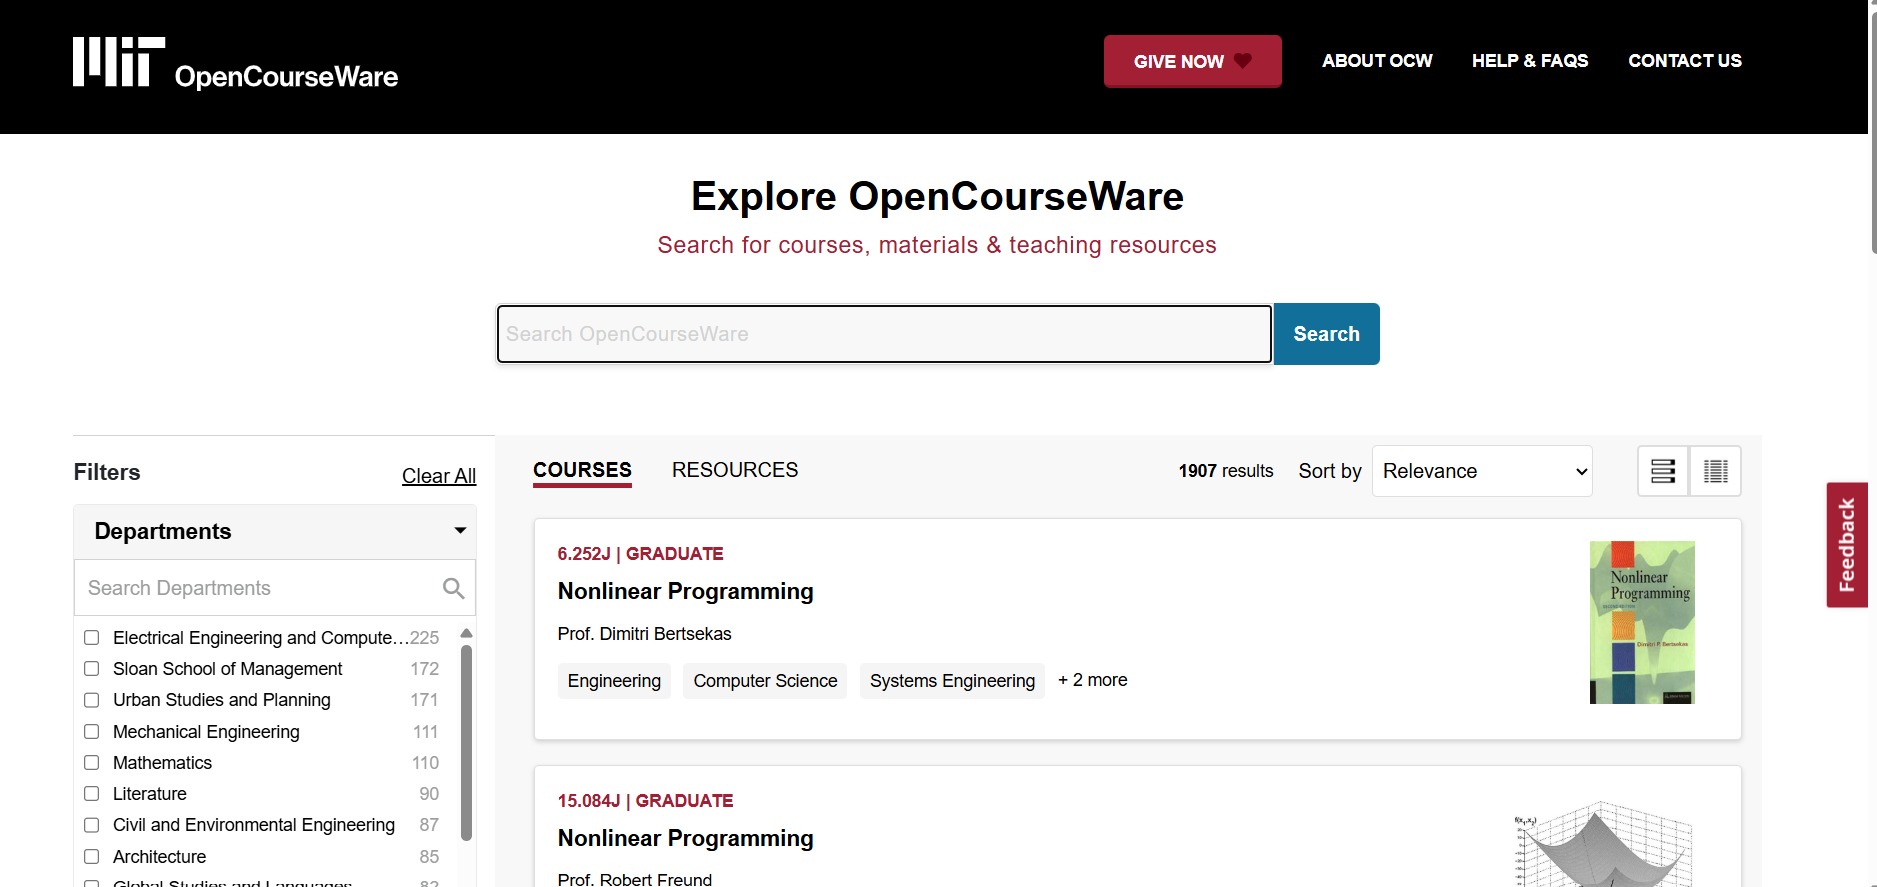Switch to the Courses tab
Image resolution: width=1877 pixels, height=887 pixels.
click(582, 470)
